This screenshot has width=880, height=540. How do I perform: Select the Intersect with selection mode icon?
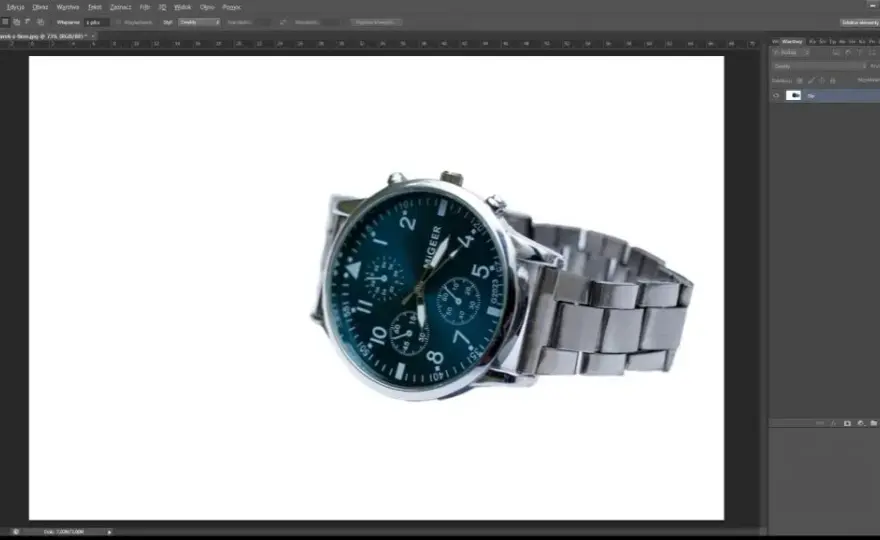coord(40,22)
